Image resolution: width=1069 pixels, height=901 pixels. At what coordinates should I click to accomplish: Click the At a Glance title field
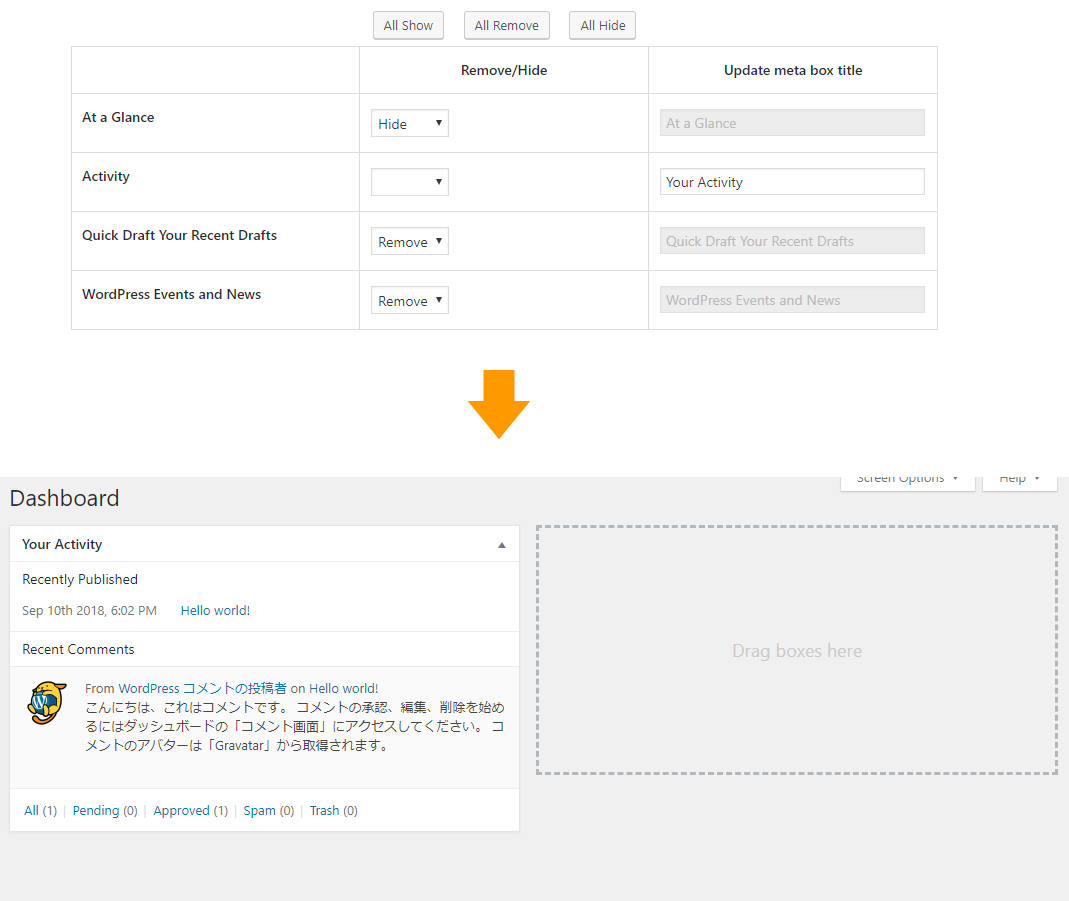click(792, 123)
